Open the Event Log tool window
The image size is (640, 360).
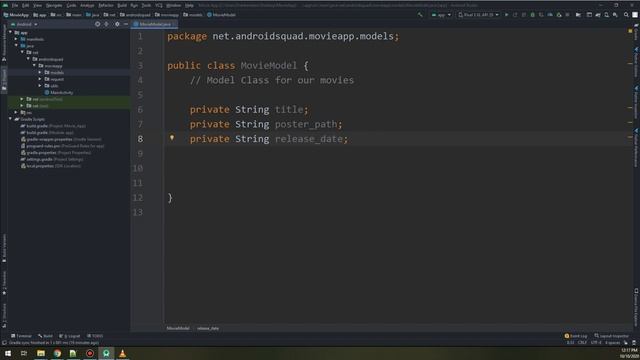pyautogui.click(x=576, y=336)
